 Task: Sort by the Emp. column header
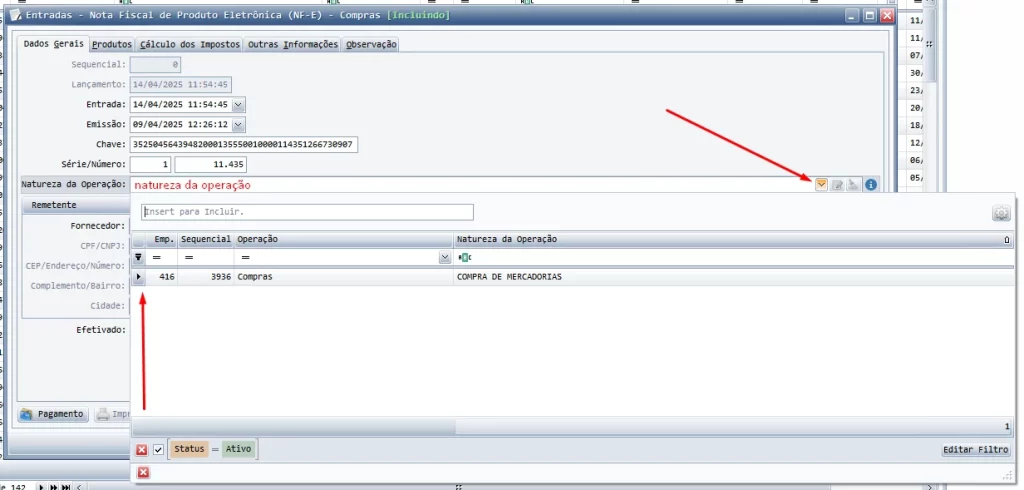[x=161, y=239]
